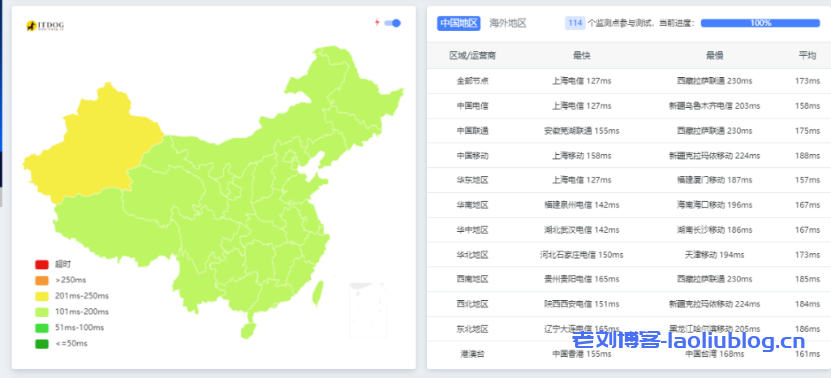Click the 114 monitoring points badge
Image resolution: width=831 pixels, height=378 pixels.
point(575,23)
